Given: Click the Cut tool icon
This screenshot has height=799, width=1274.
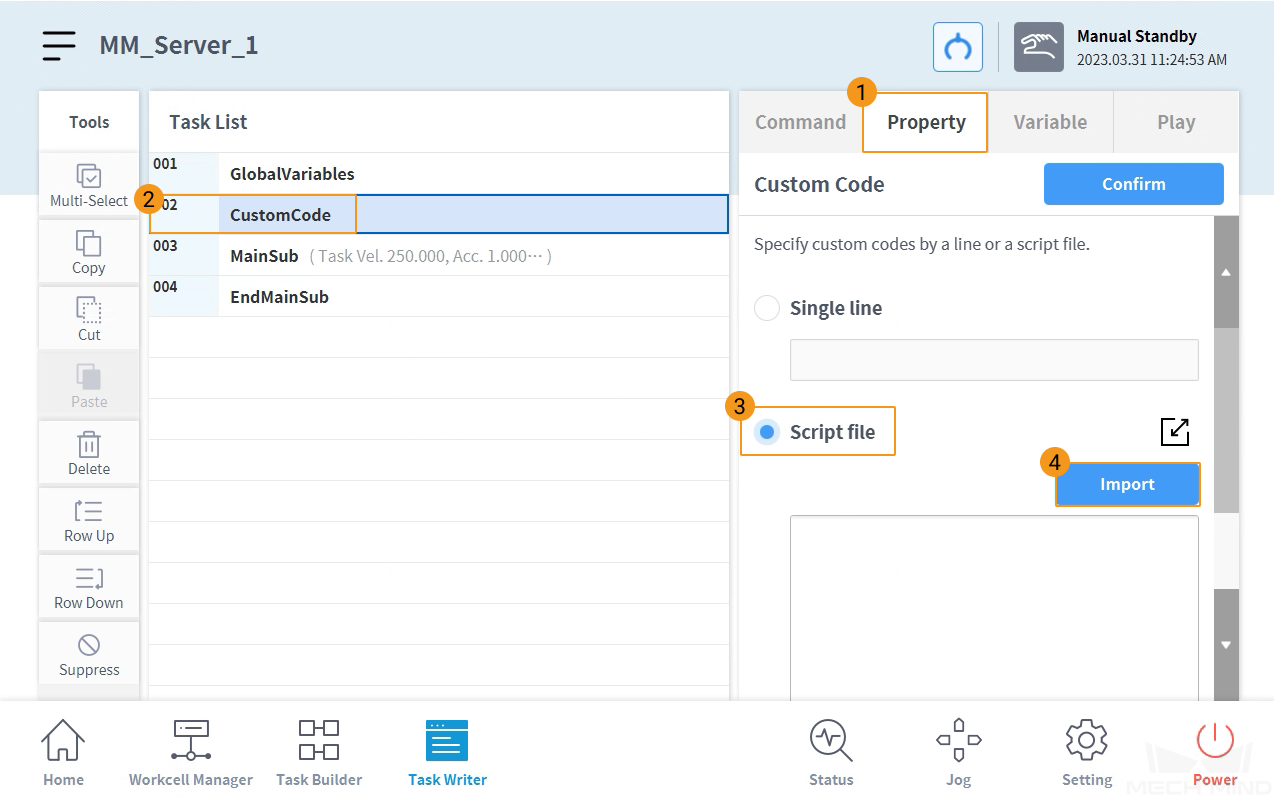Looking at the screenshot, I should click(x=89, y=309).
